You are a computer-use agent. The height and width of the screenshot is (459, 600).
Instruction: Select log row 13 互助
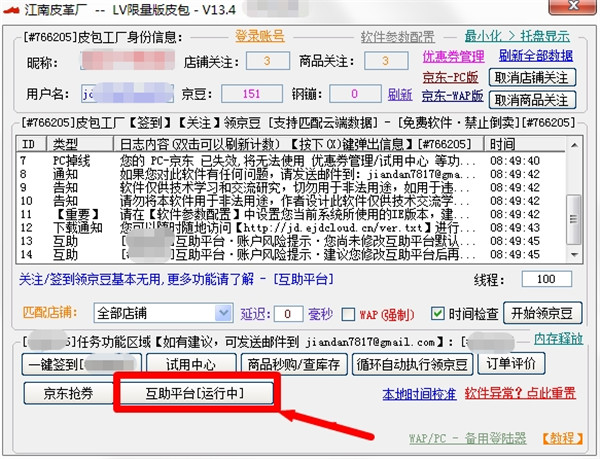pyautogui.click(x=291, y=241)
